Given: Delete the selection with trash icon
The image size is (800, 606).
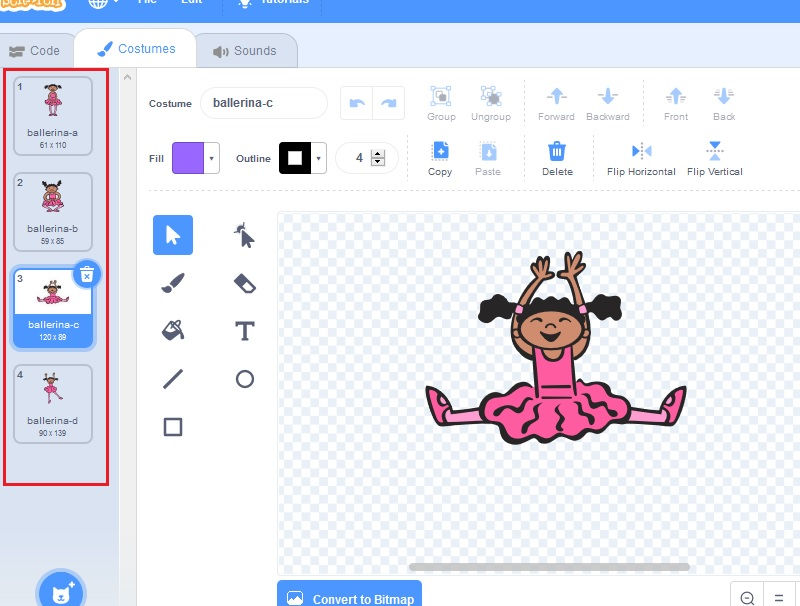Looking at the screenshot, I should (x=557, y=159).
